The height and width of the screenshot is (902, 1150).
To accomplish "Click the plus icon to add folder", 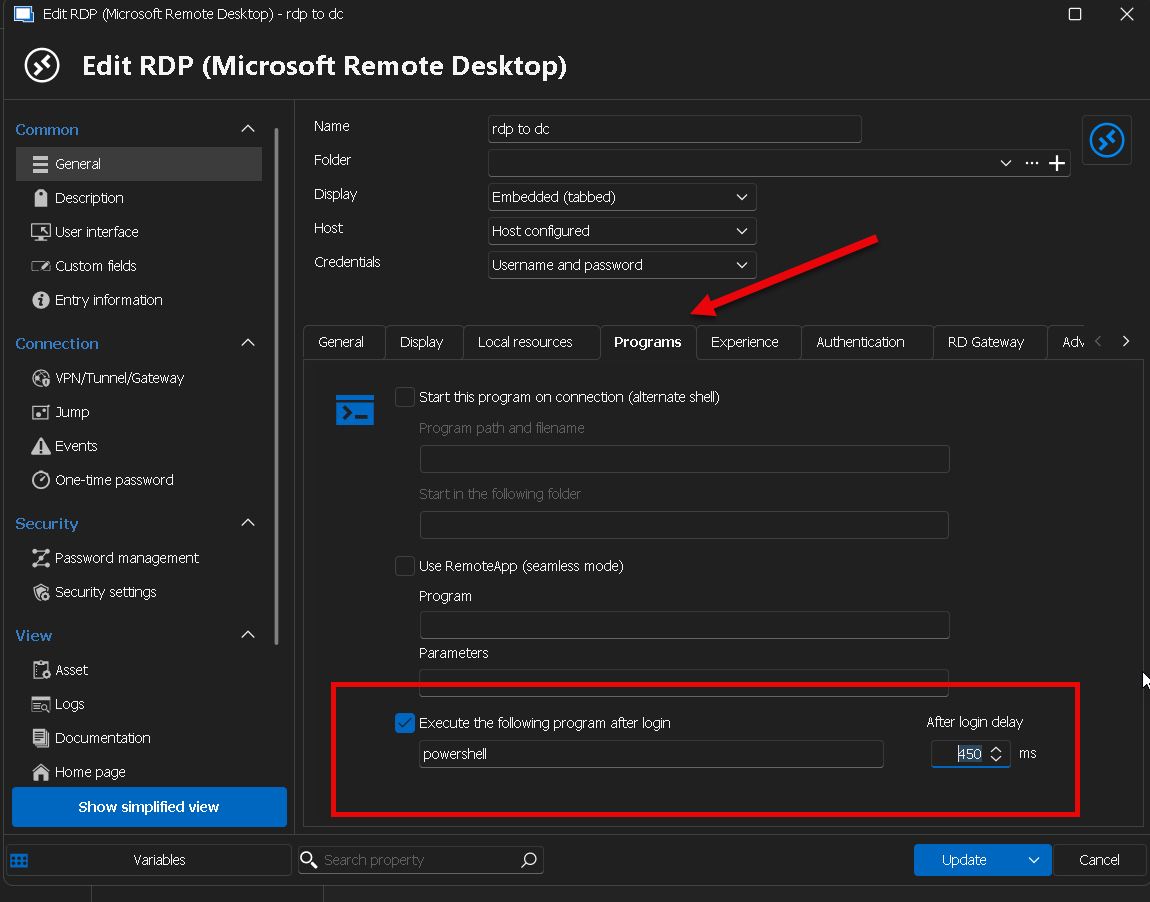I will click(x=1057, y=163).
